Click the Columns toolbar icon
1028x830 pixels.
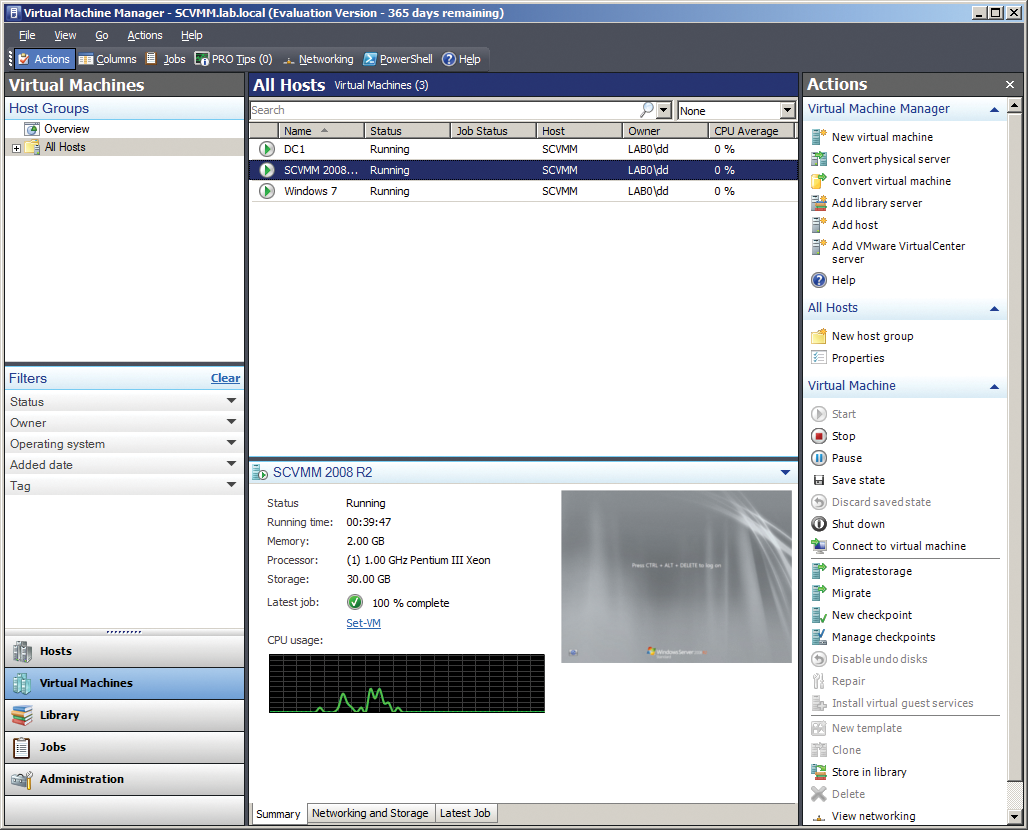pos(107,59)
